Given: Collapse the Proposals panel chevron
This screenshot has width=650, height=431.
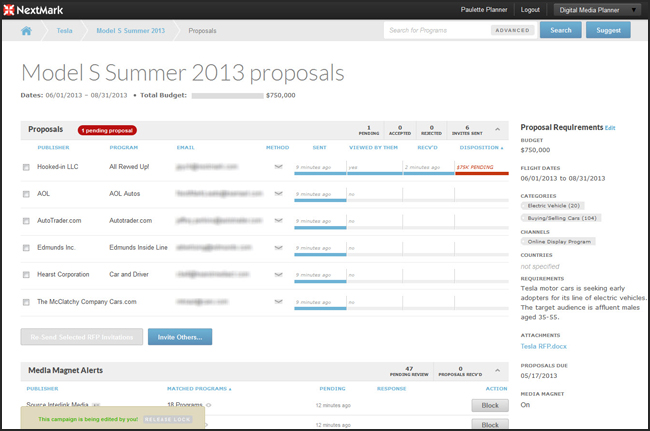Looking at the screenshot, I should 497,130.
